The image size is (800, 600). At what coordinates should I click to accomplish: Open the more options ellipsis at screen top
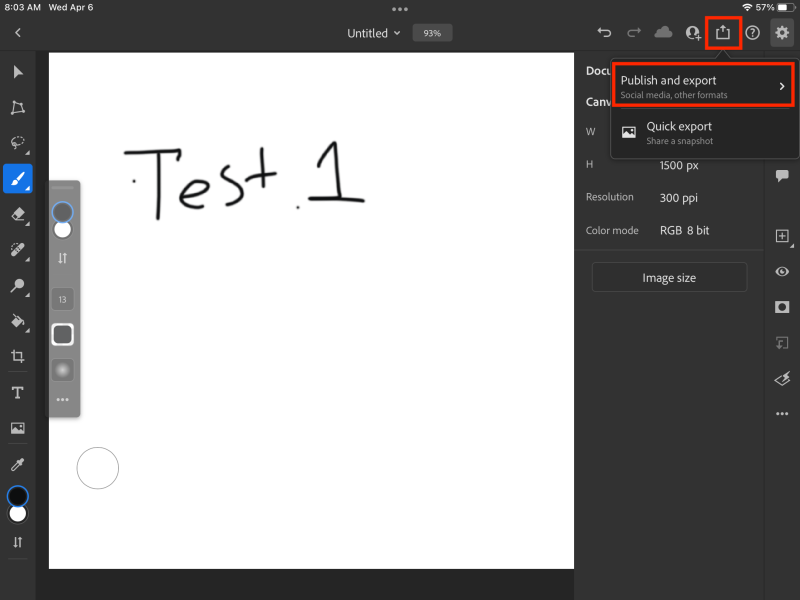400,9
